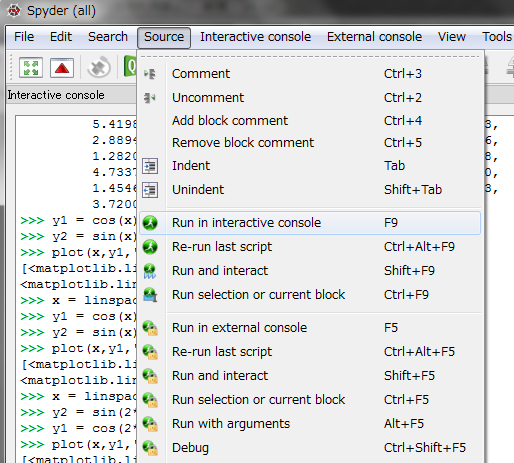Click the Indent icon in the menu

[150, 166]
